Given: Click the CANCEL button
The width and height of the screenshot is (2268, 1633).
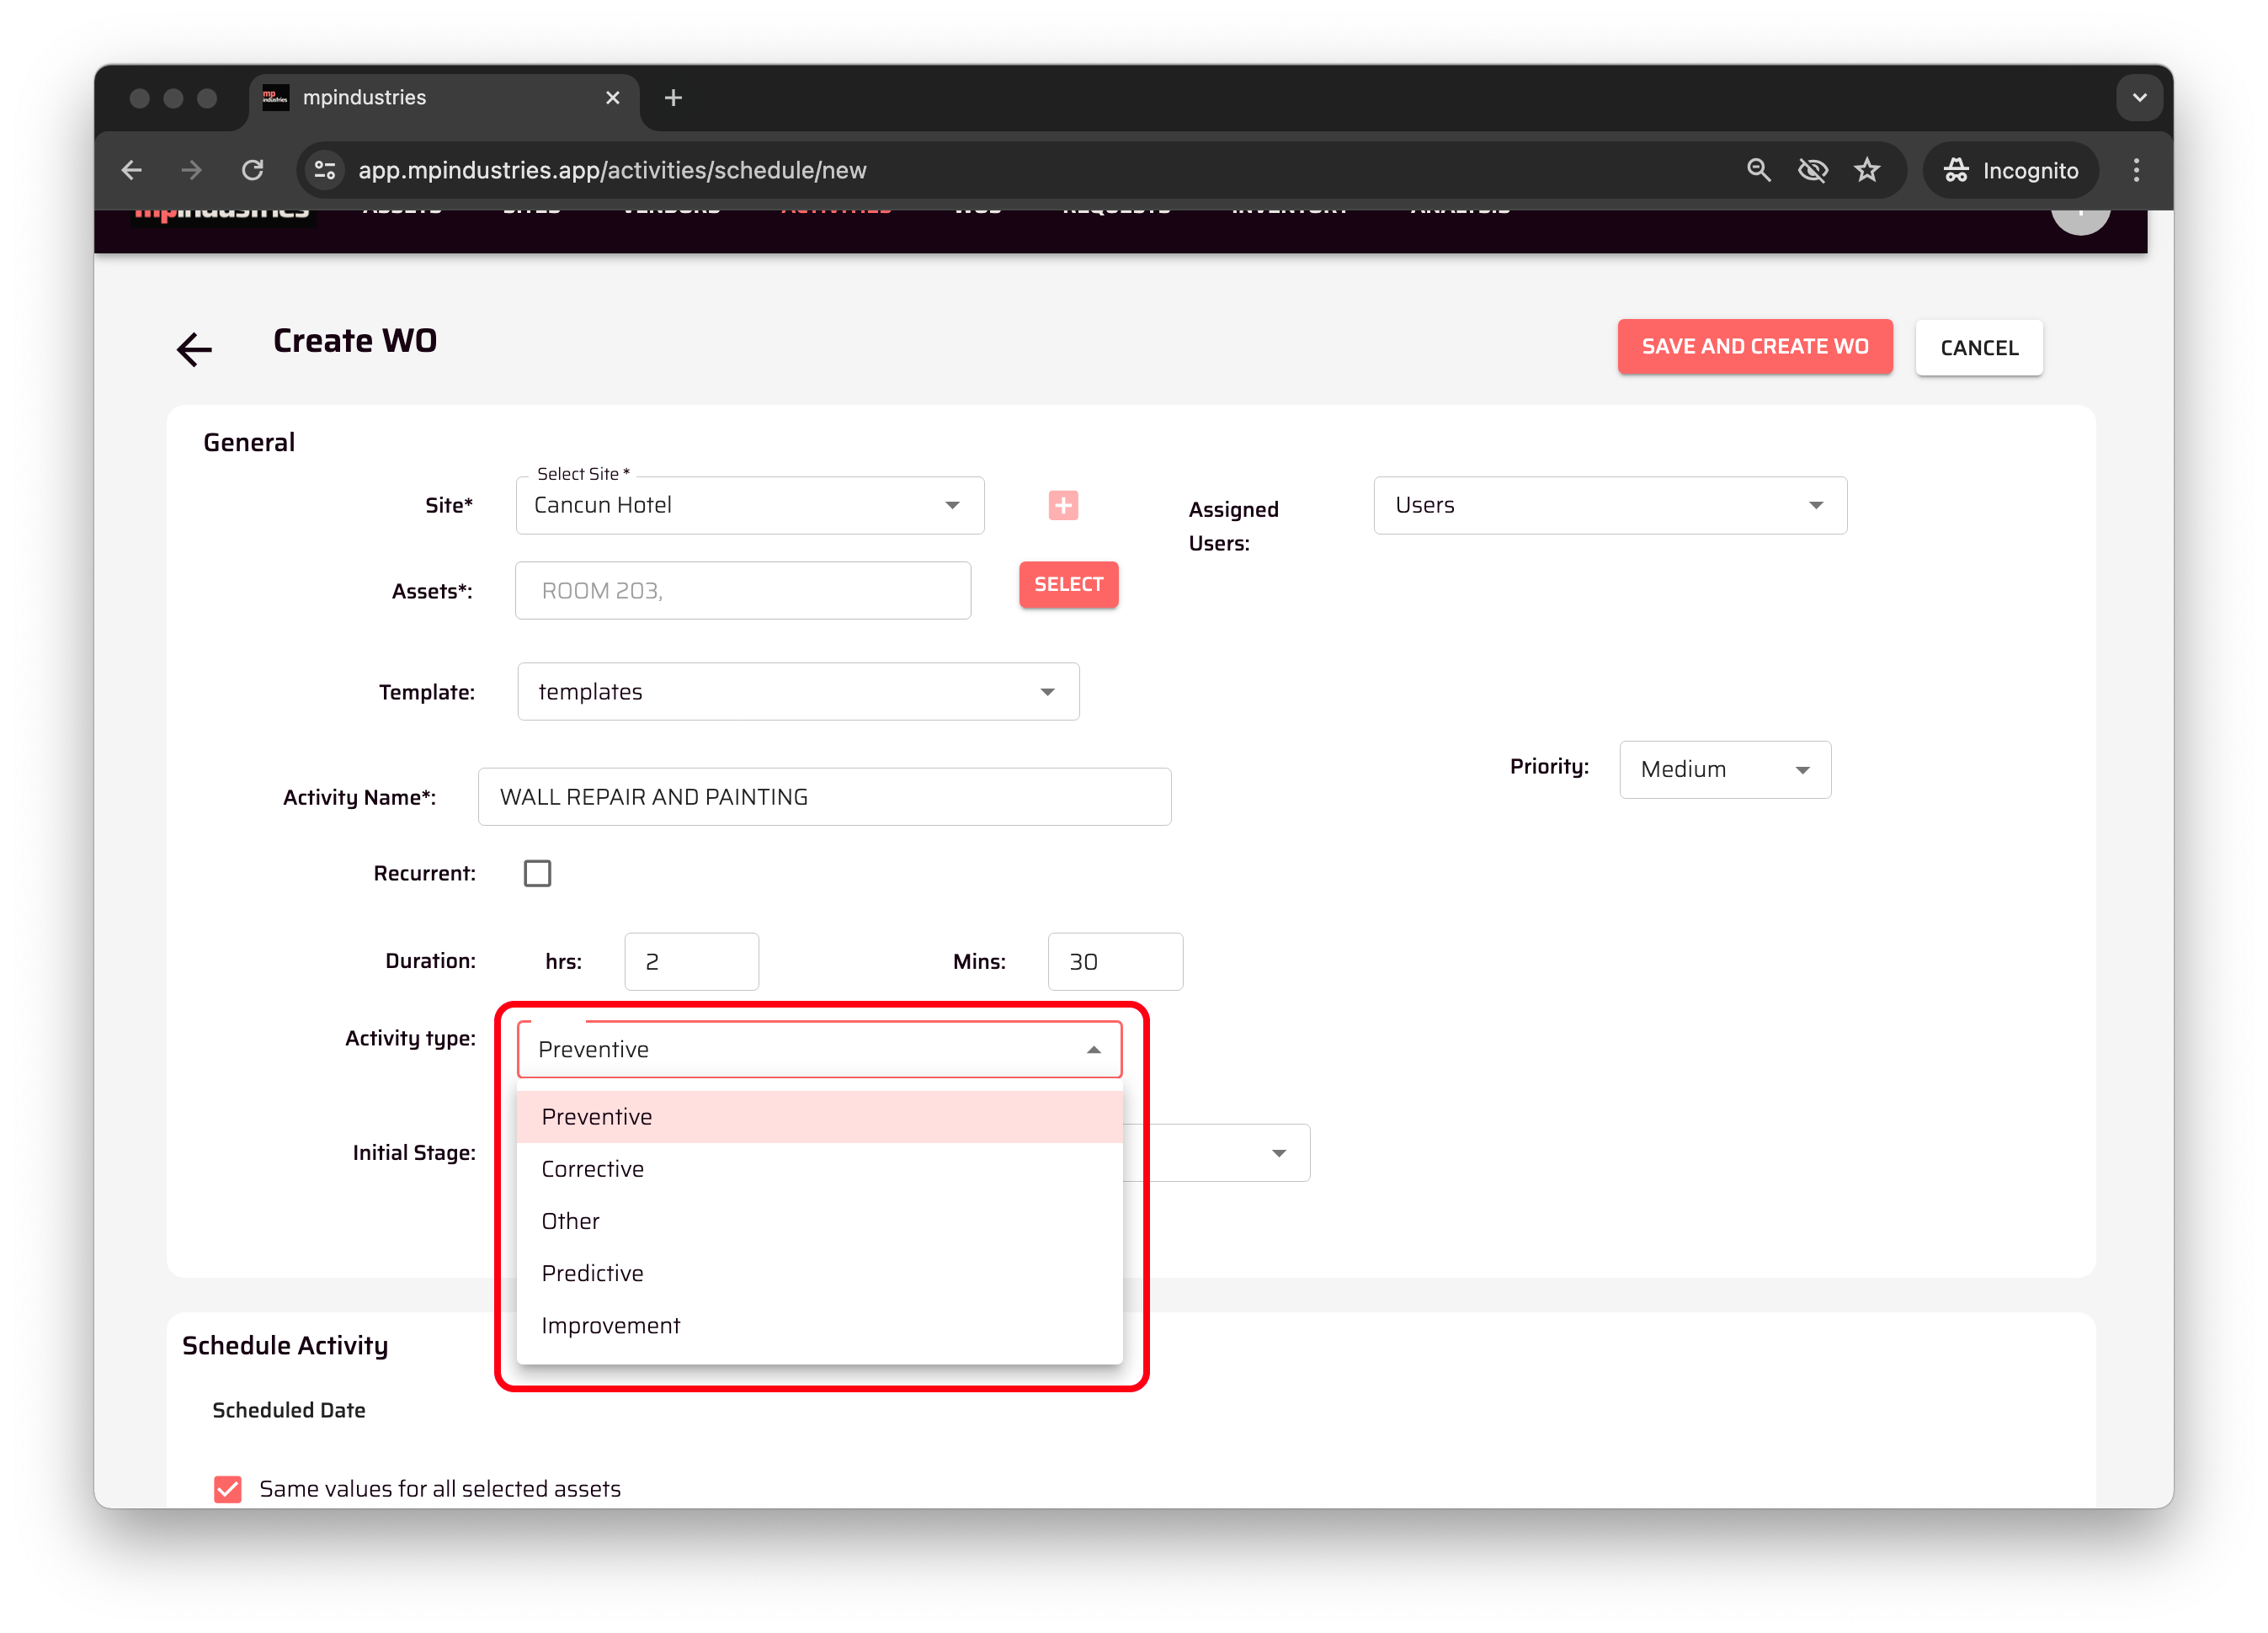Looking at the screenshot, I should [1978, 348].
